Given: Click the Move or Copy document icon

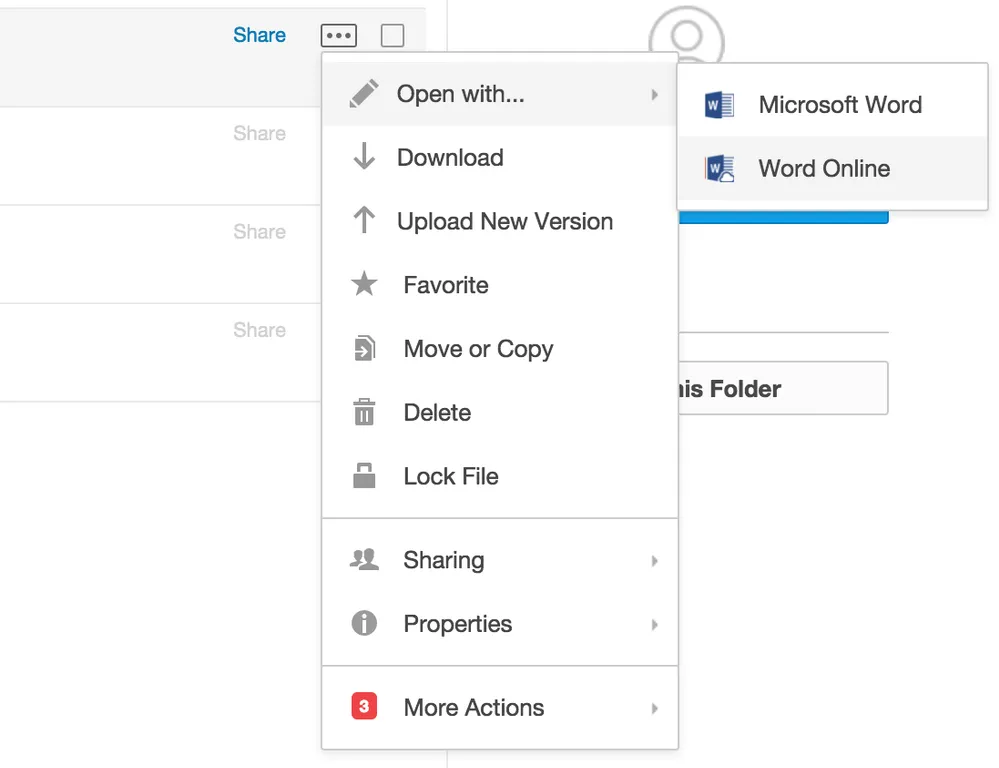Looking at the screenshot, I should pyautogui.click(x=364, y=349).
